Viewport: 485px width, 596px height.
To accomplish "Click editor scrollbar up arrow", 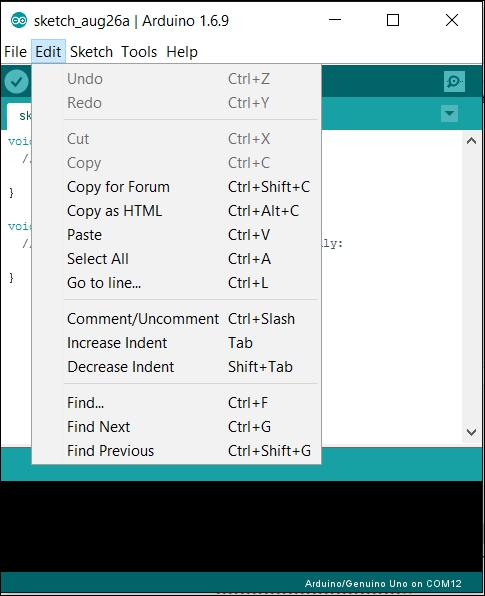I will pos(471,141).
